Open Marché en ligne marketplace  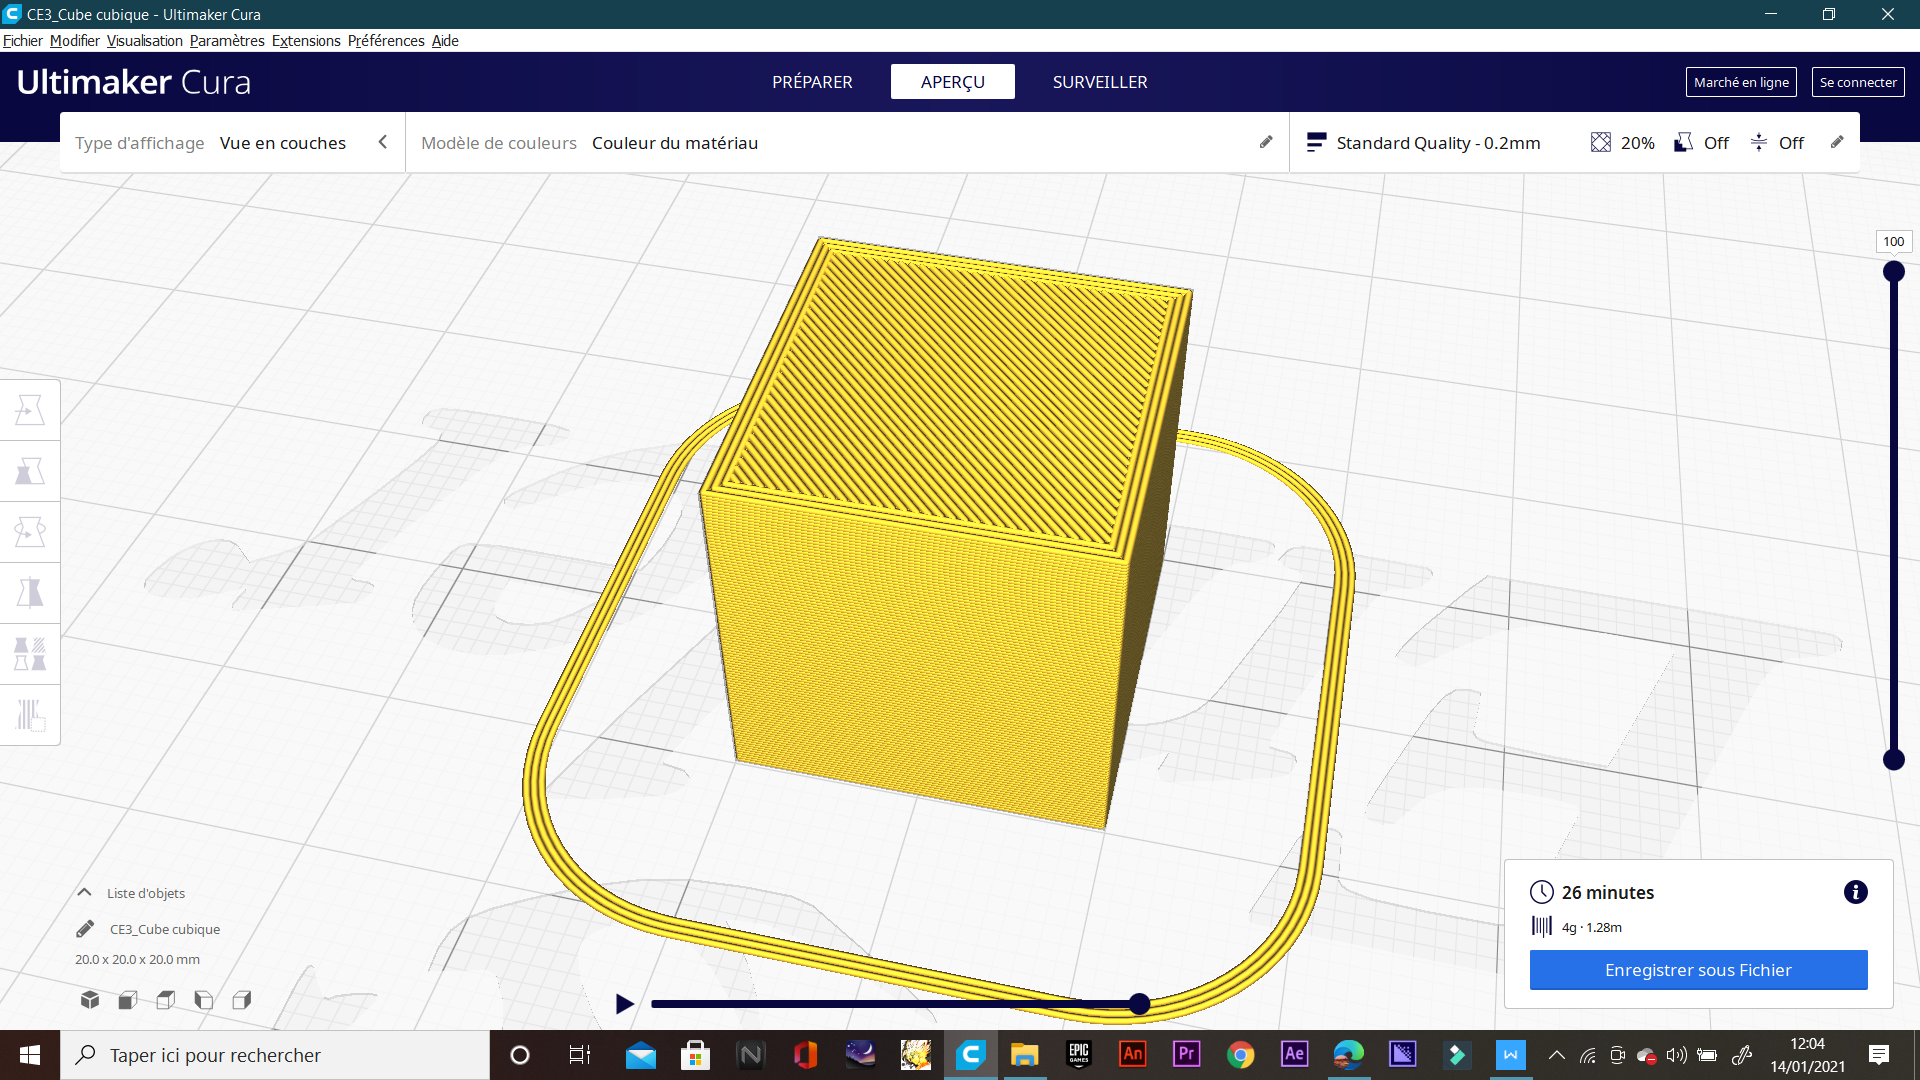(1741, 82)
